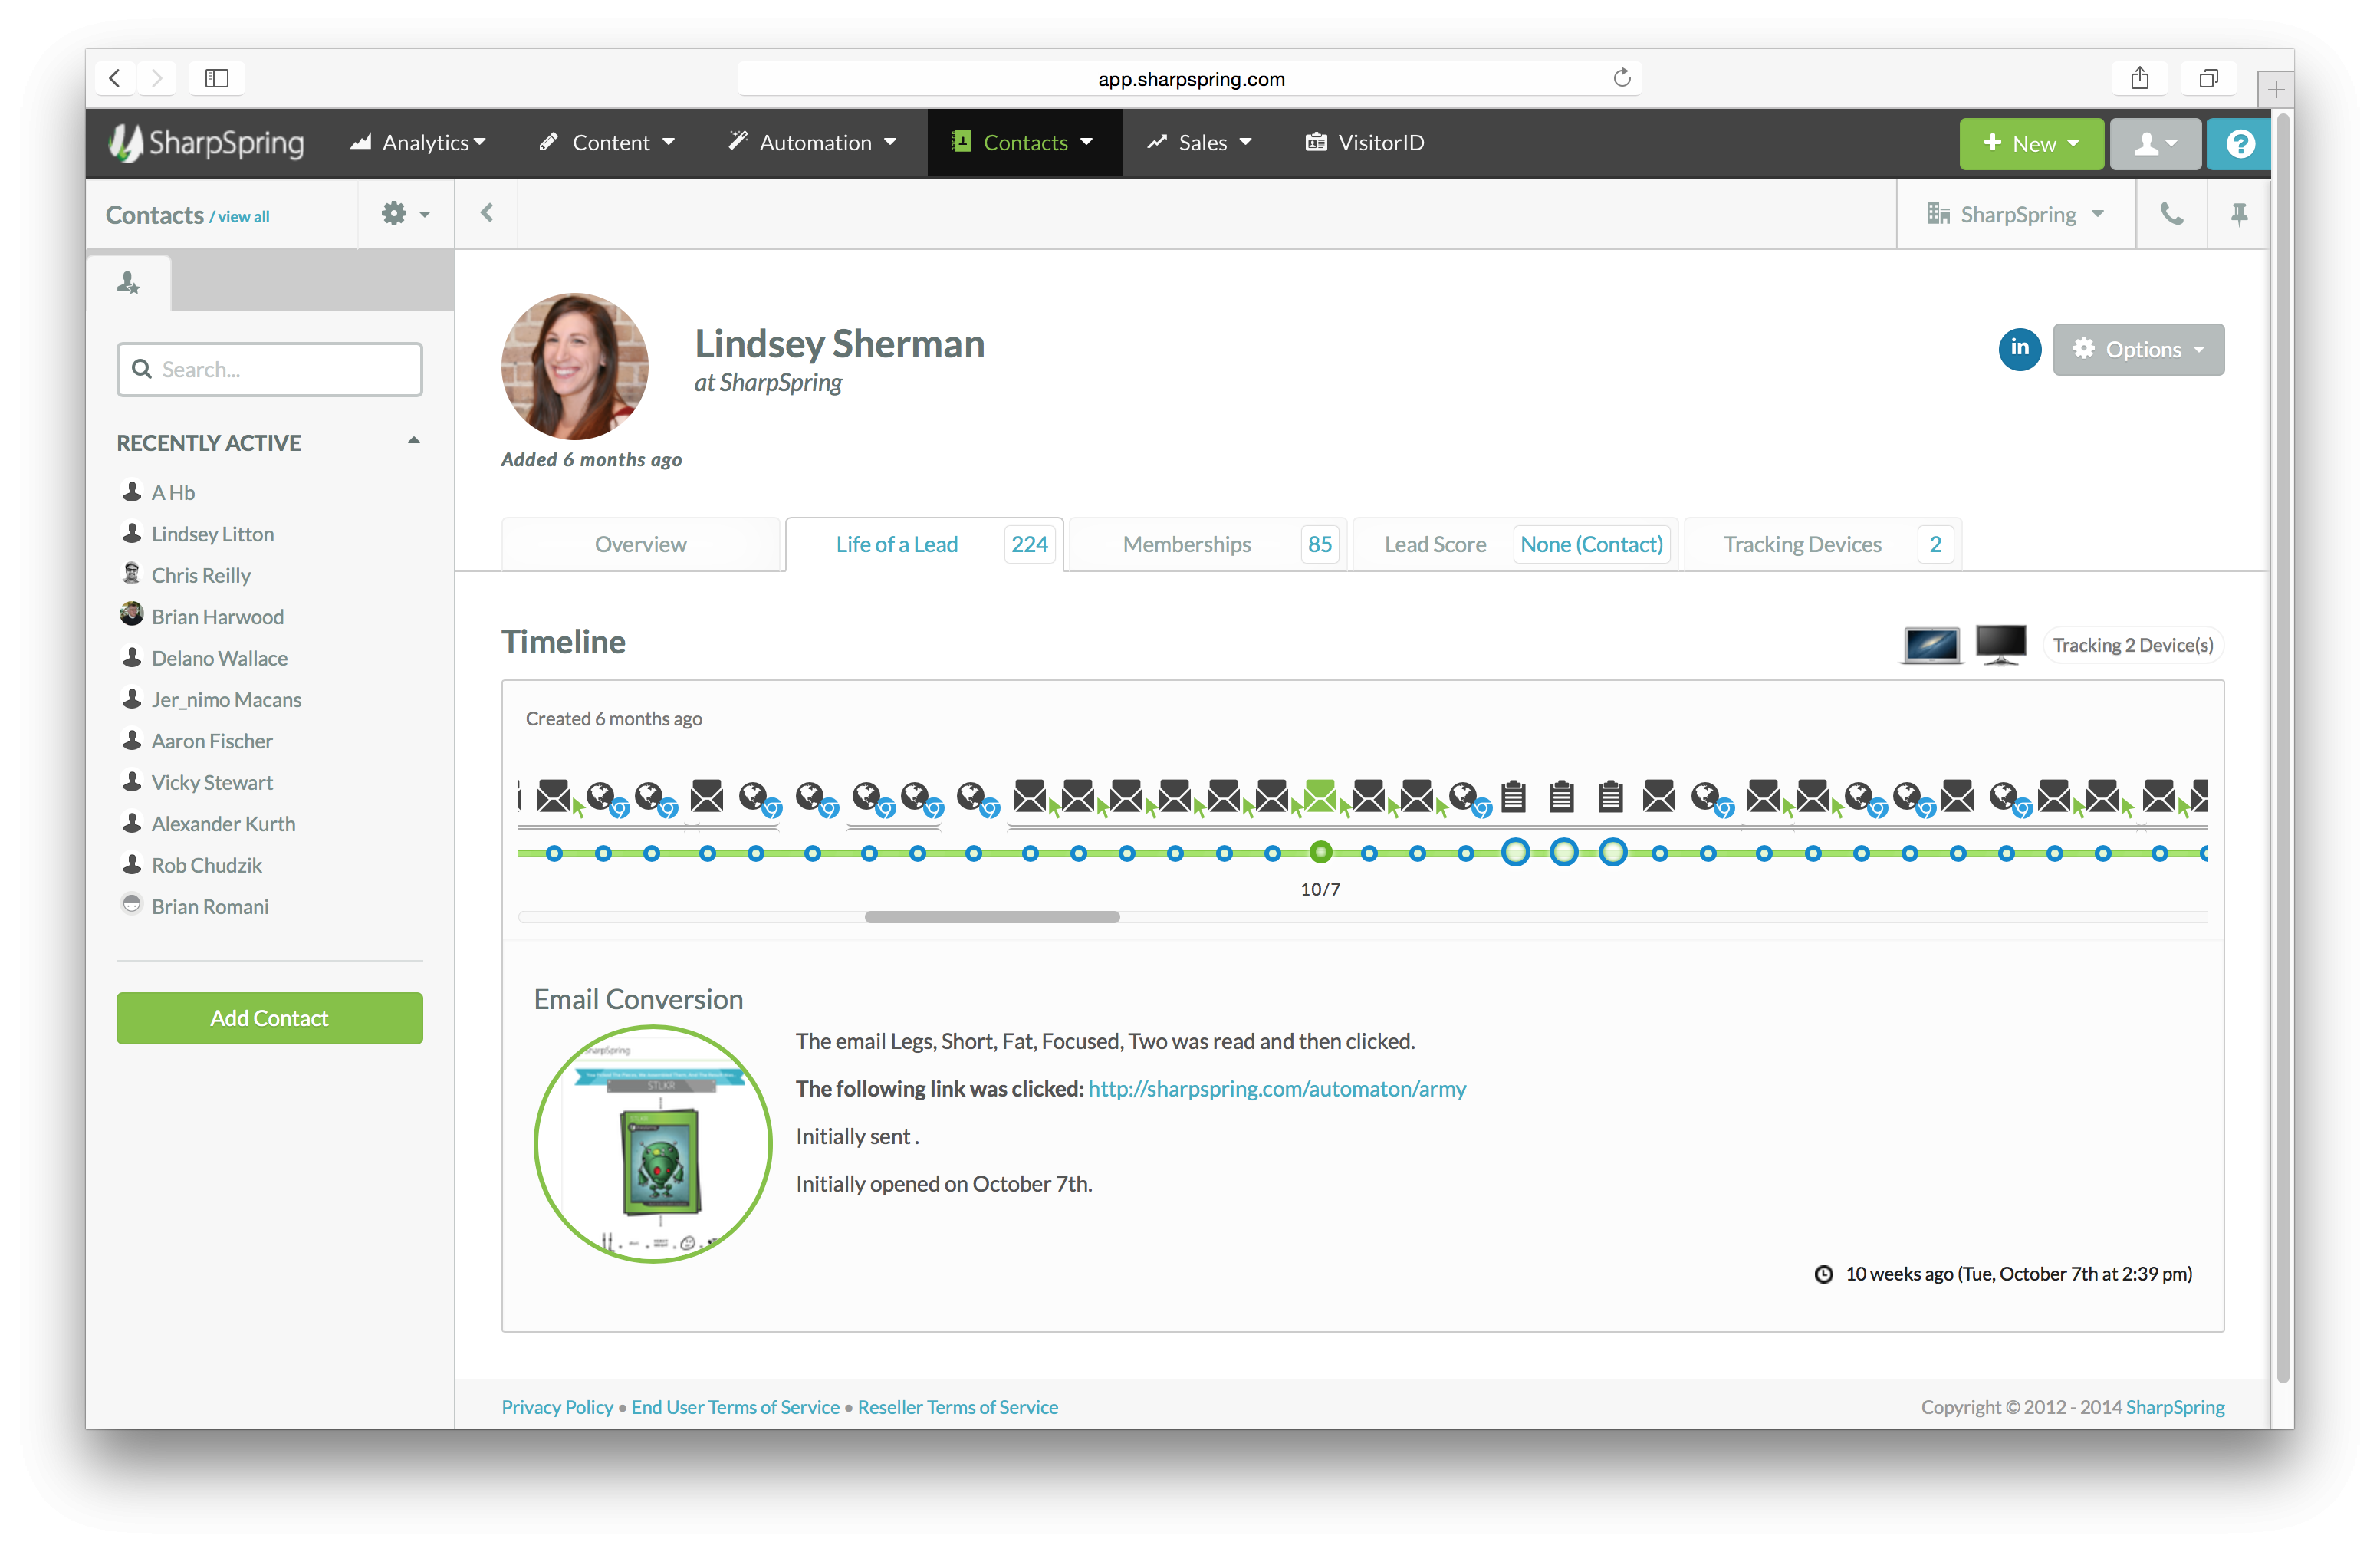Image resolution: width=2380 pixels, height=1552 pixels.
Task: Click the timeline horizontal scrollbar thumb
Action: [x=991, y=917]
